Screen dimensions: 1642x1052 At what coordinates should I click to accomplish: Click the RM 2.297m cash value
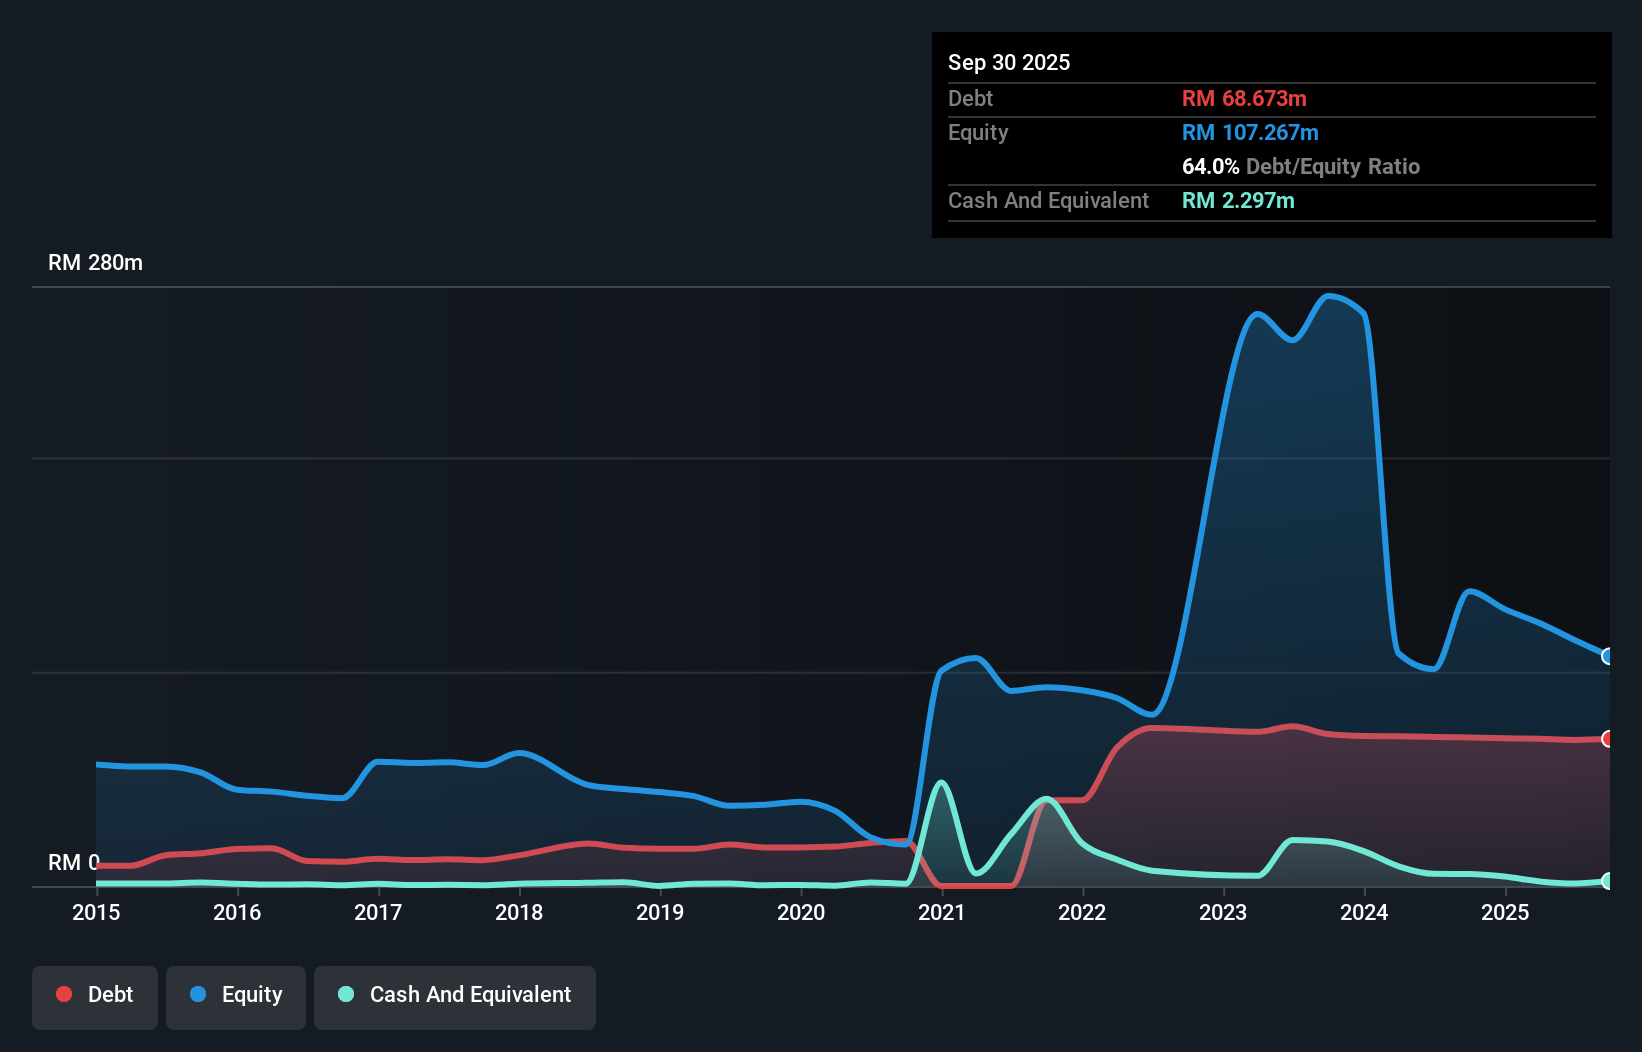(x=1238, y=200)
